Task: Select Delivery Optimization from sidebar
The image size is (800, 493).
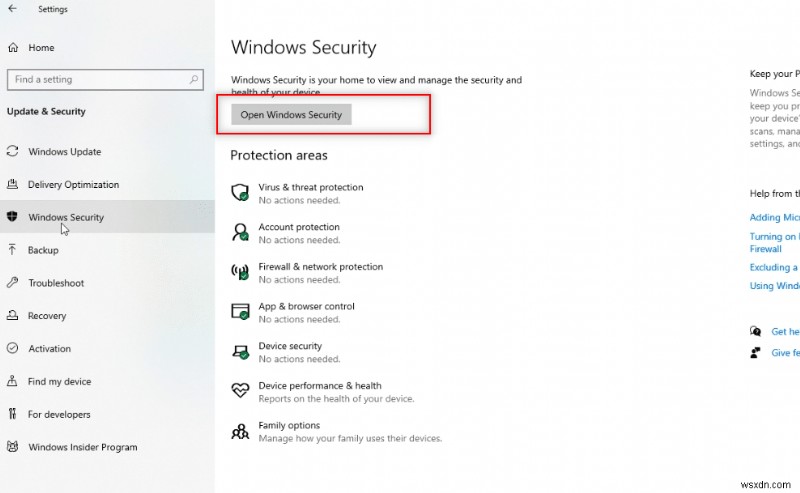Action: pyautogui.click(x=73, y=185)
